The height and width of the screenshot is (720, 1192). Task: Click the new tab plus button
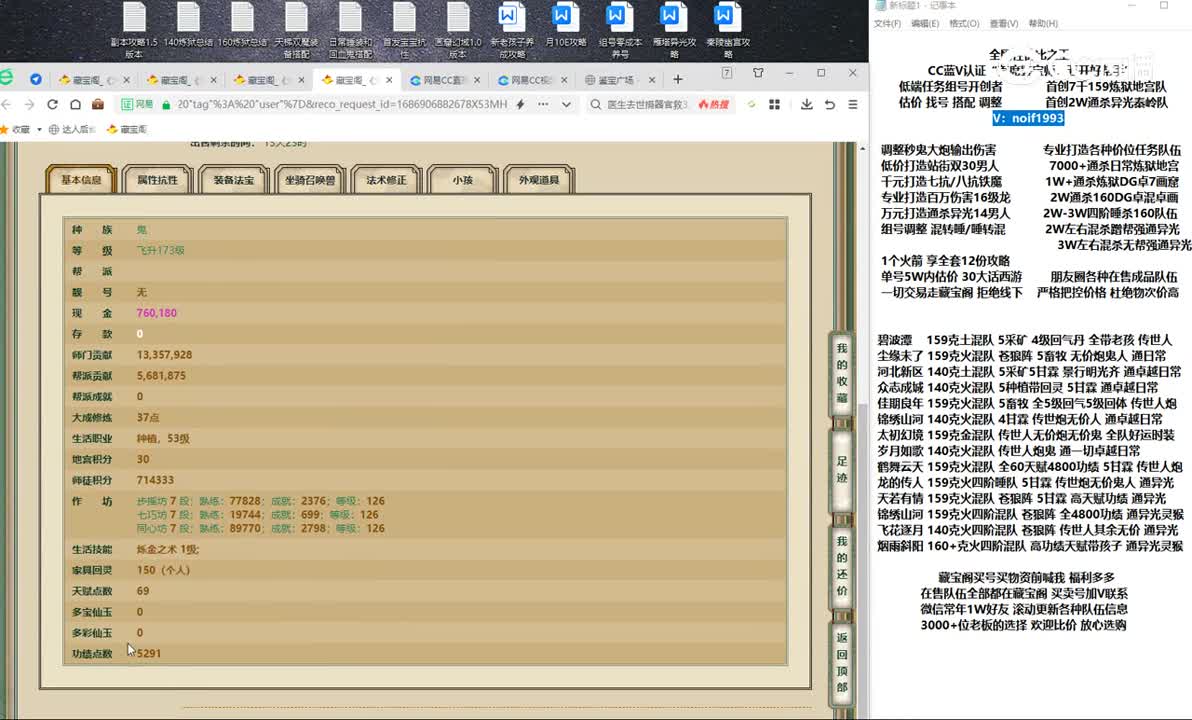click(x=678, y=79)
